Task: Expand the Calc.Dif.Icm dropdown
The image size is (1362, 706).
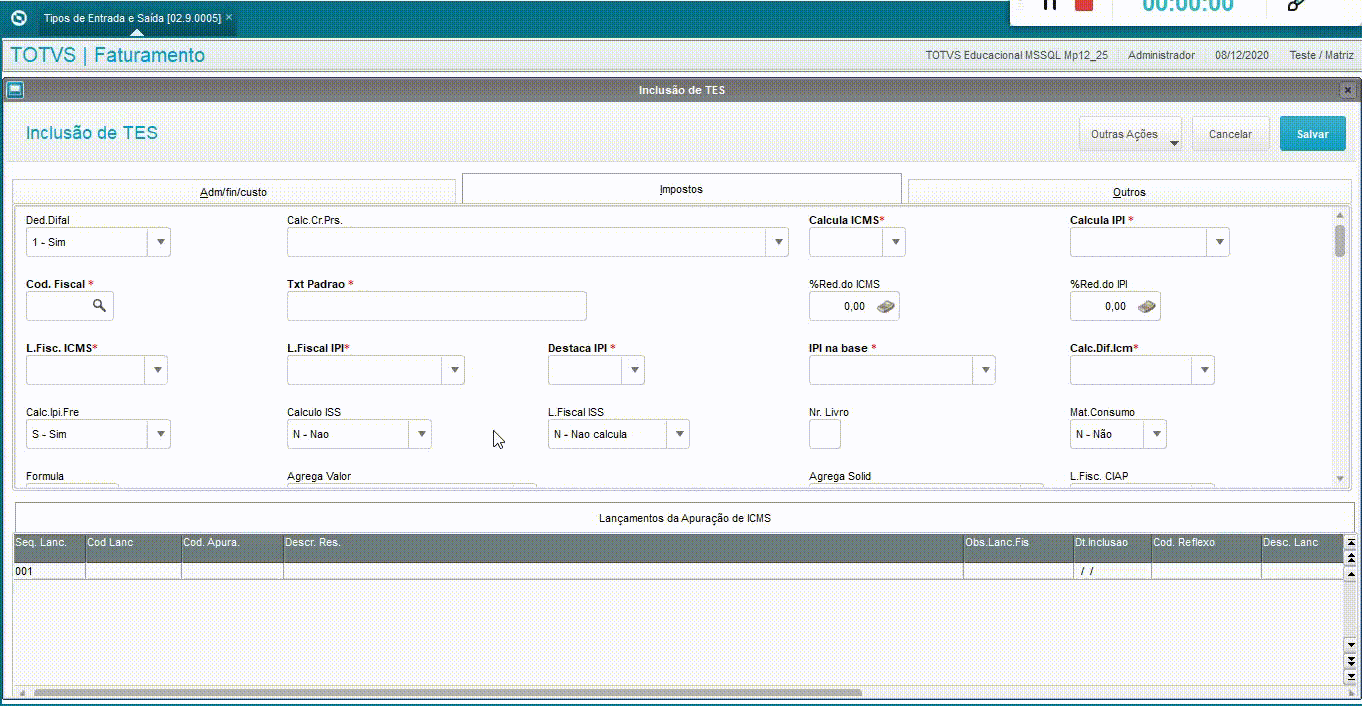Action: coord(1203,370)
